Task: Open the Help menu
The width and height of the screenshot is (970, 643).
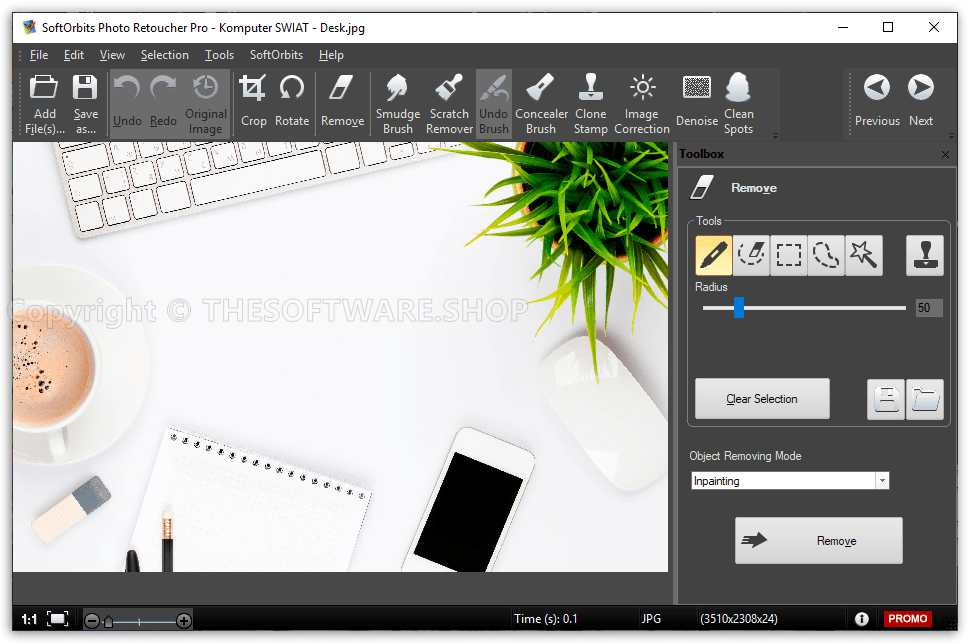Action: tap(331, 55)
